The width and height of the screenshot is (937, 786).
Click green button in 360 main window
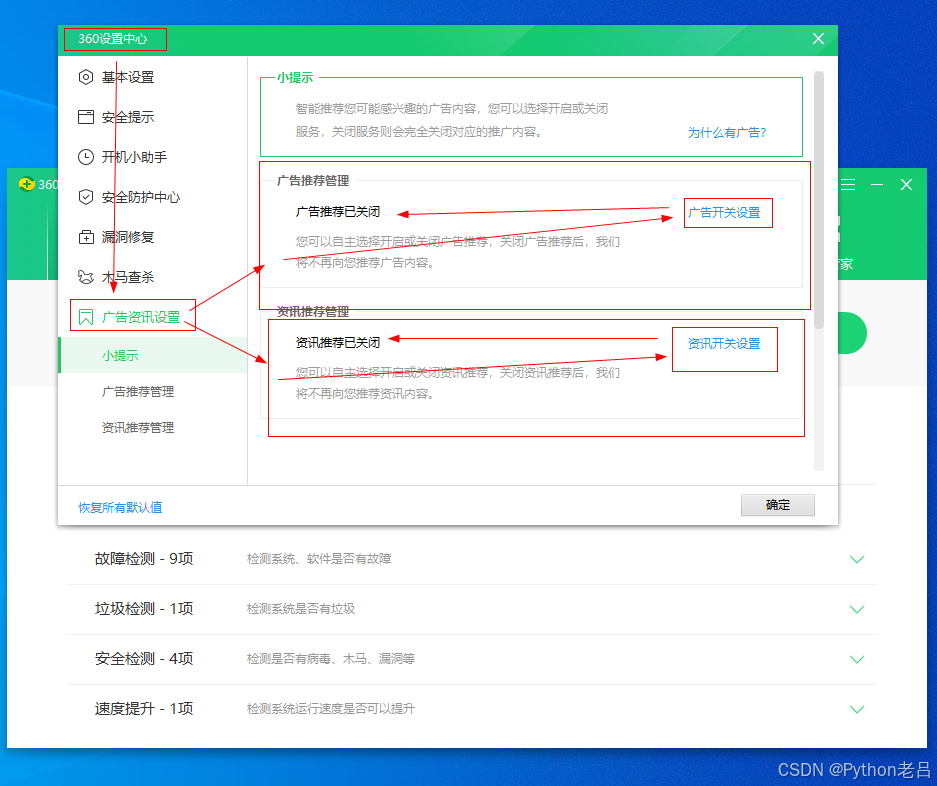pyautogui.click(x=853, y=333)
